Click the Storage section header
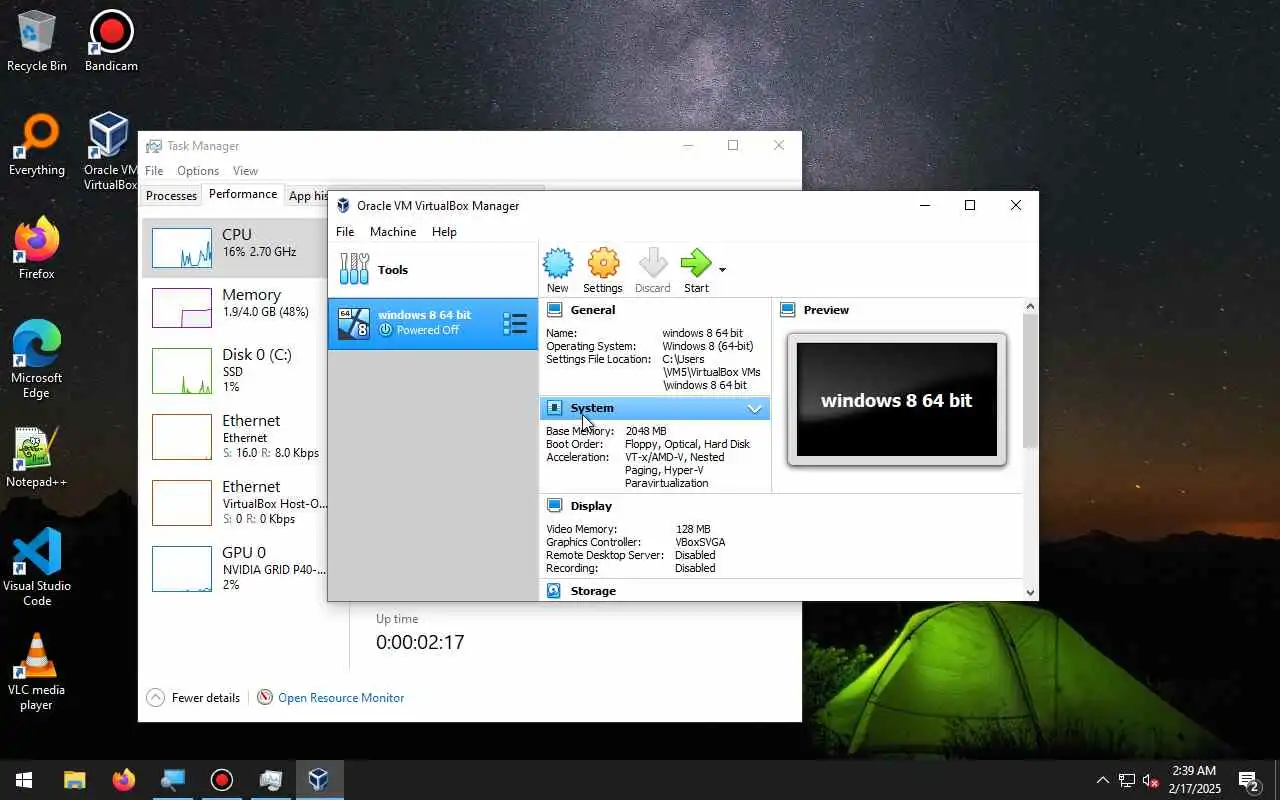The width and height of the screenshot is (1280, 800). click(593, 591)
